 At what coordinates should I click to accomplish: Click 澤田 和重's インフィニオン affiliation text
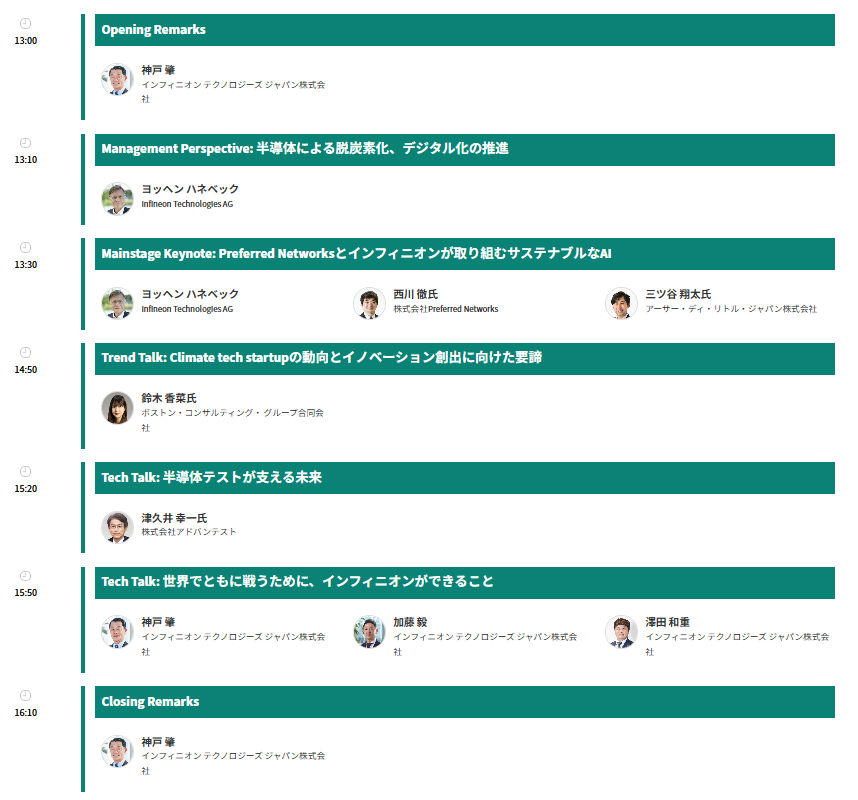pyautogui.click(x=737, y=644)
